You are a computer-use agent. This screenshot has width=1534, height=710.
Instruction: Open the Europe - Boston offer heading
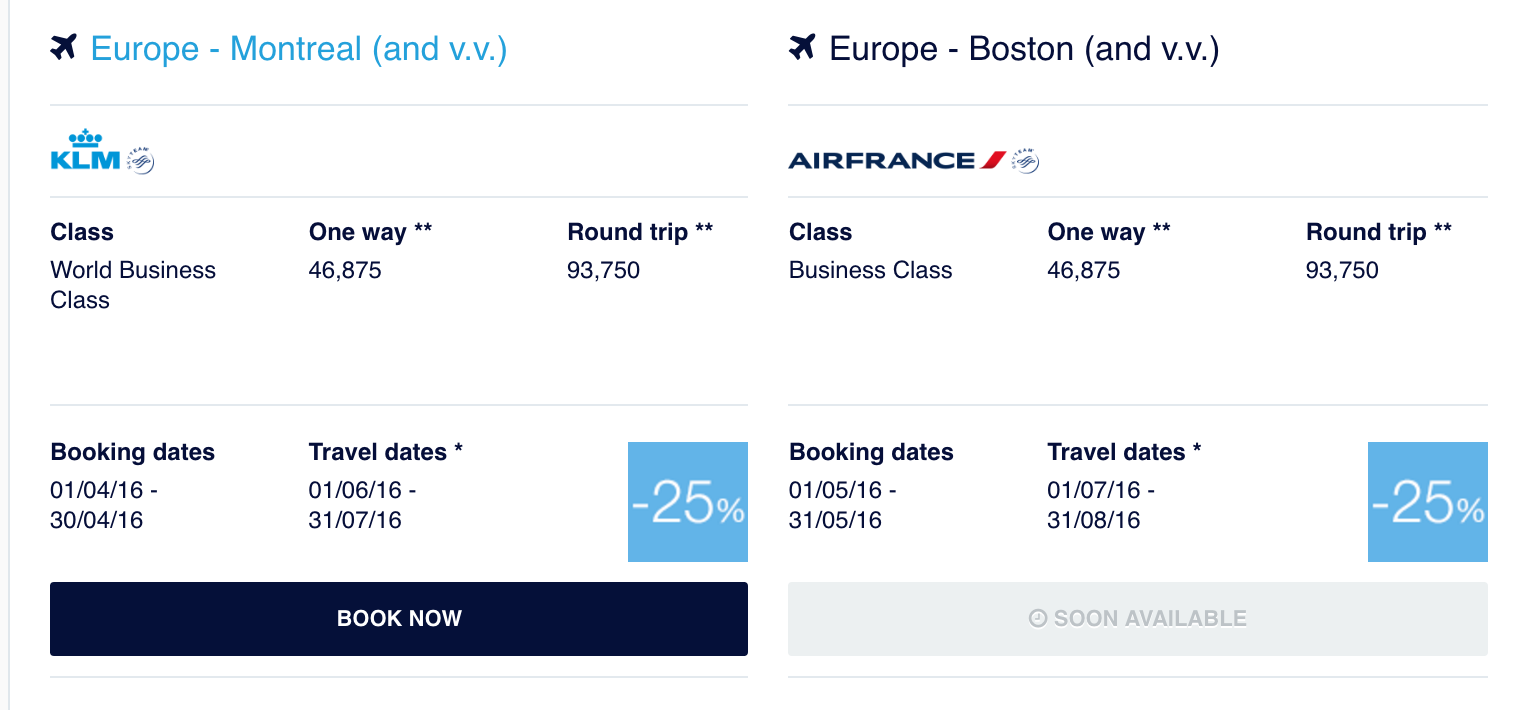[1025, 48]
